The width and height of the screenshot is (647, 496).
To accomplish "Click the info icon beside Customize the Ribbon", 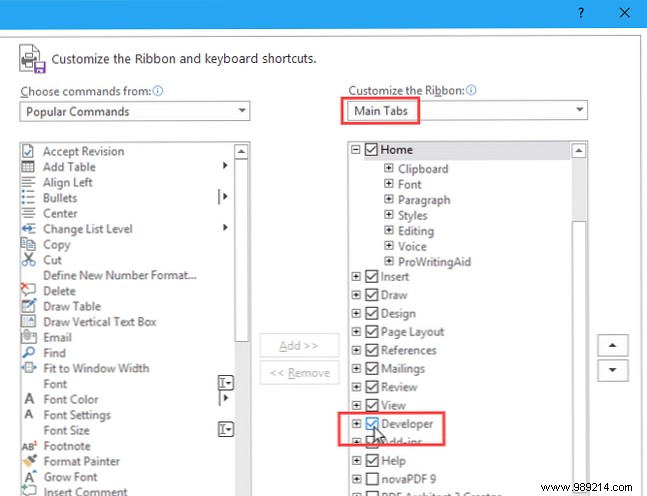I will pyautogui.click(x=471, y=90).
